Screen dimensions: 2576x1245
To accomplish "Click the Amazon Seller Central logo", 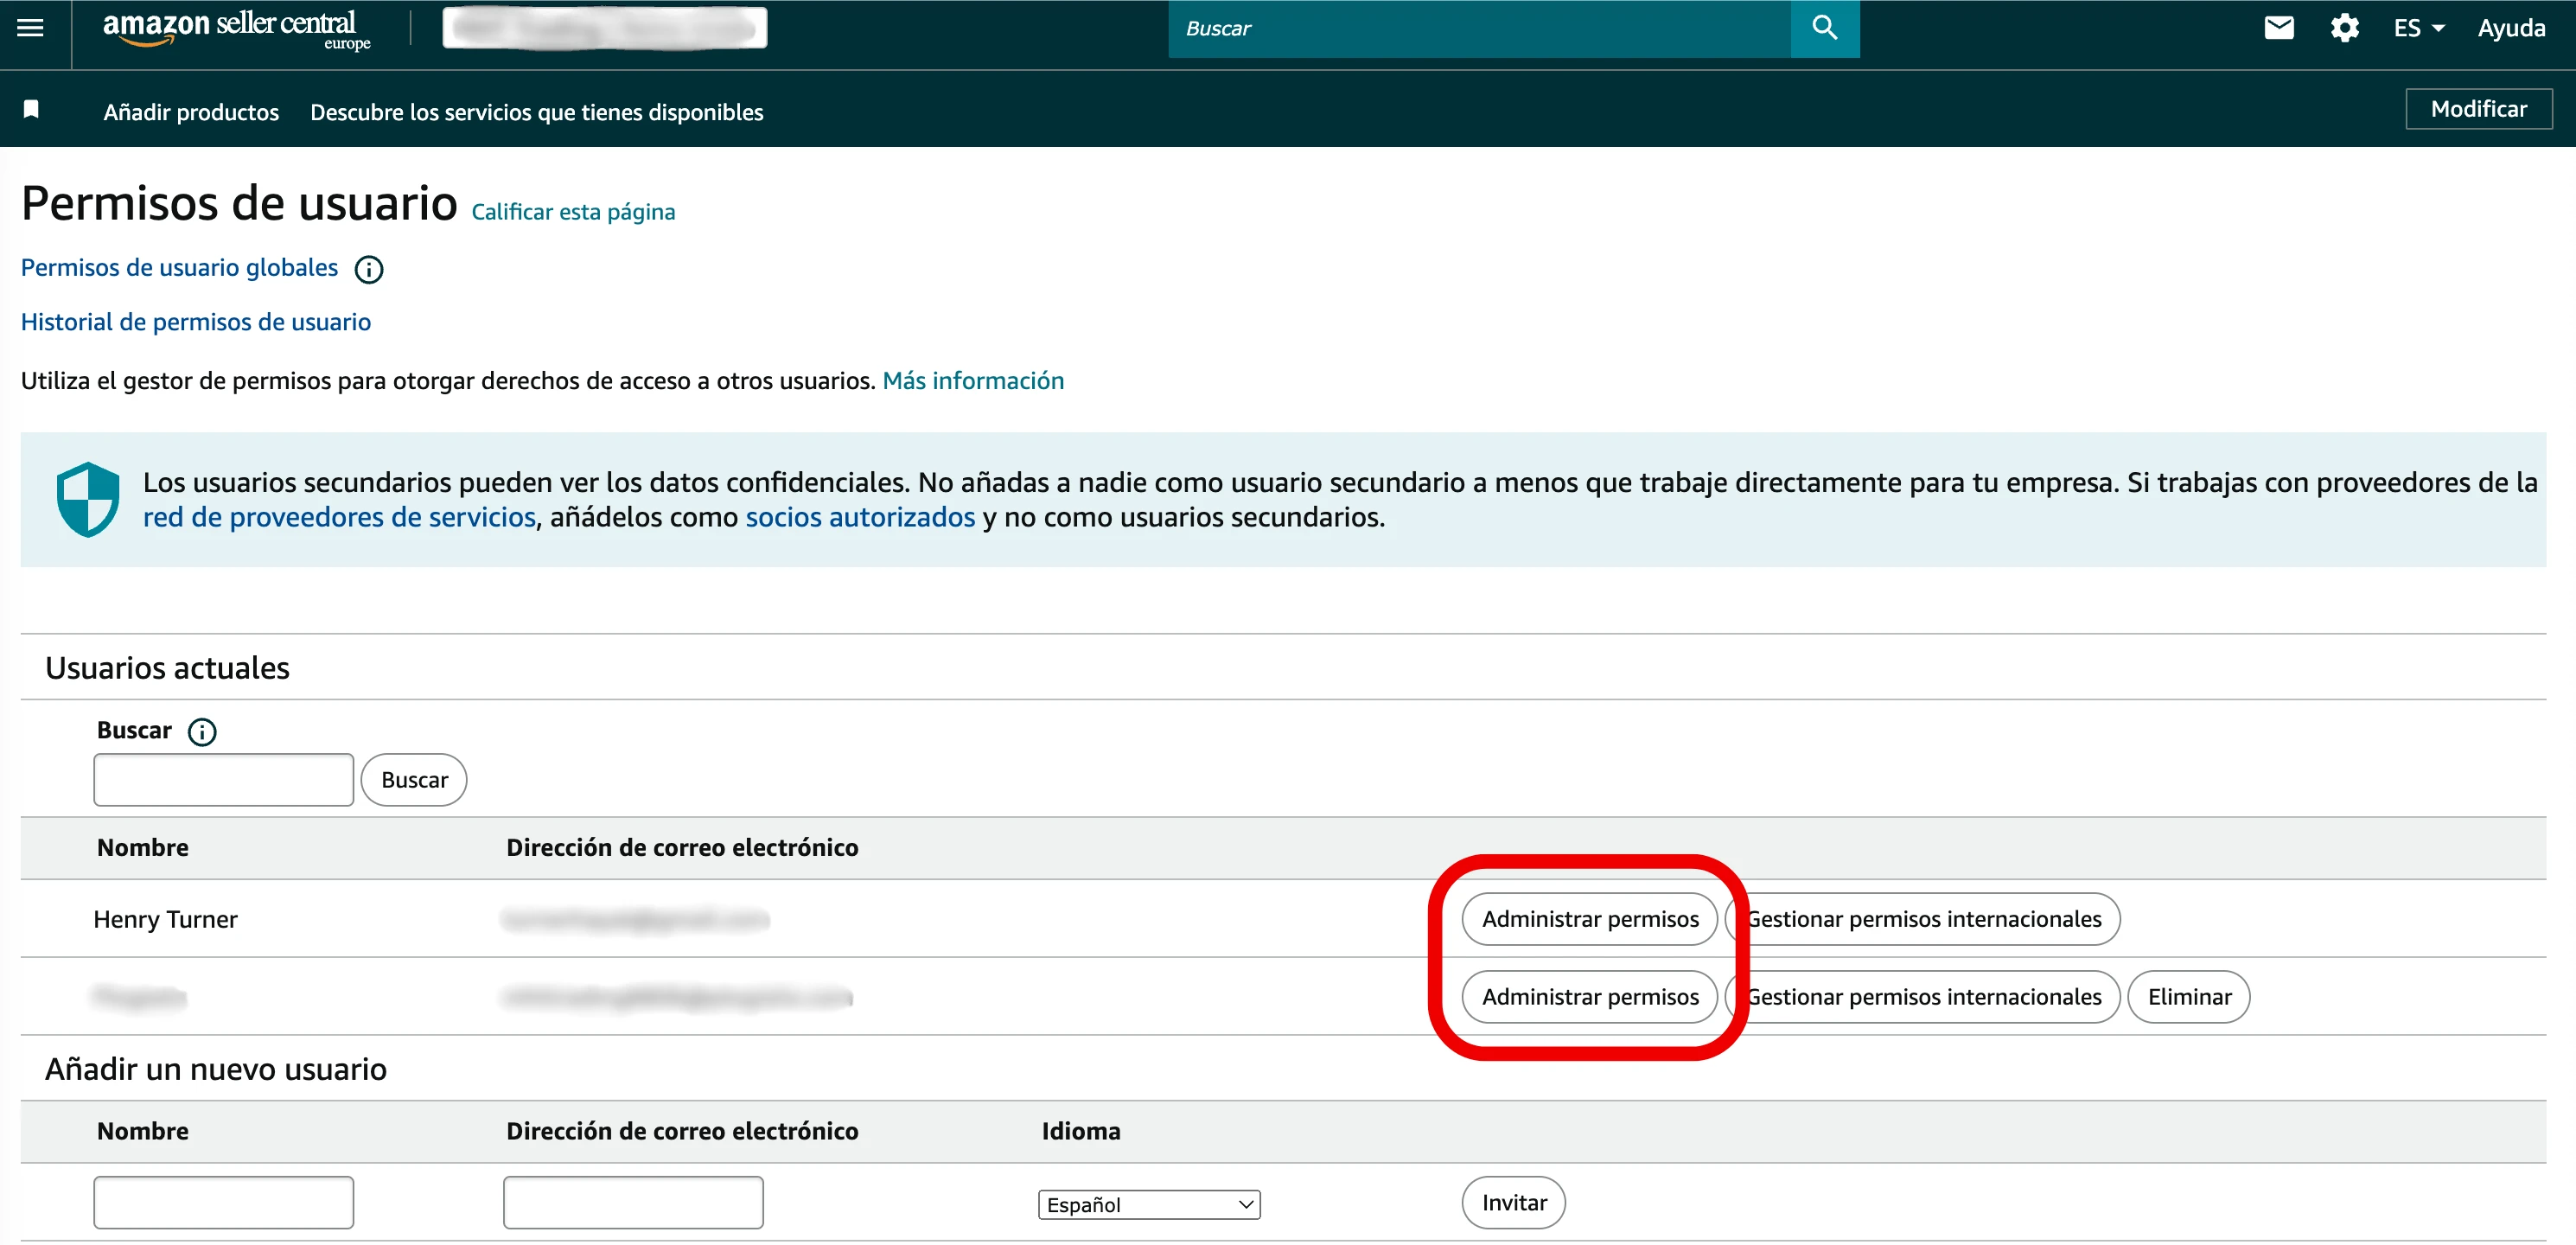I will [x=236, y=29].
